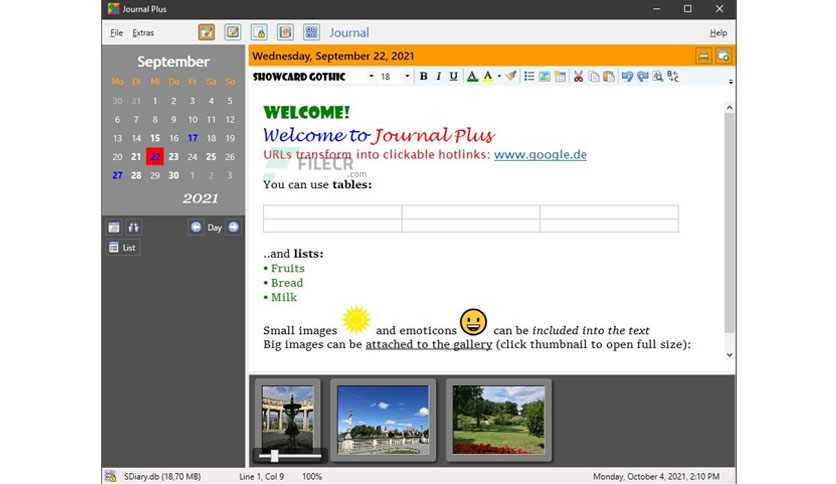This screenshot has width=836, height=484.
Task: Click the sun image in the text
Action: (356, 320)
